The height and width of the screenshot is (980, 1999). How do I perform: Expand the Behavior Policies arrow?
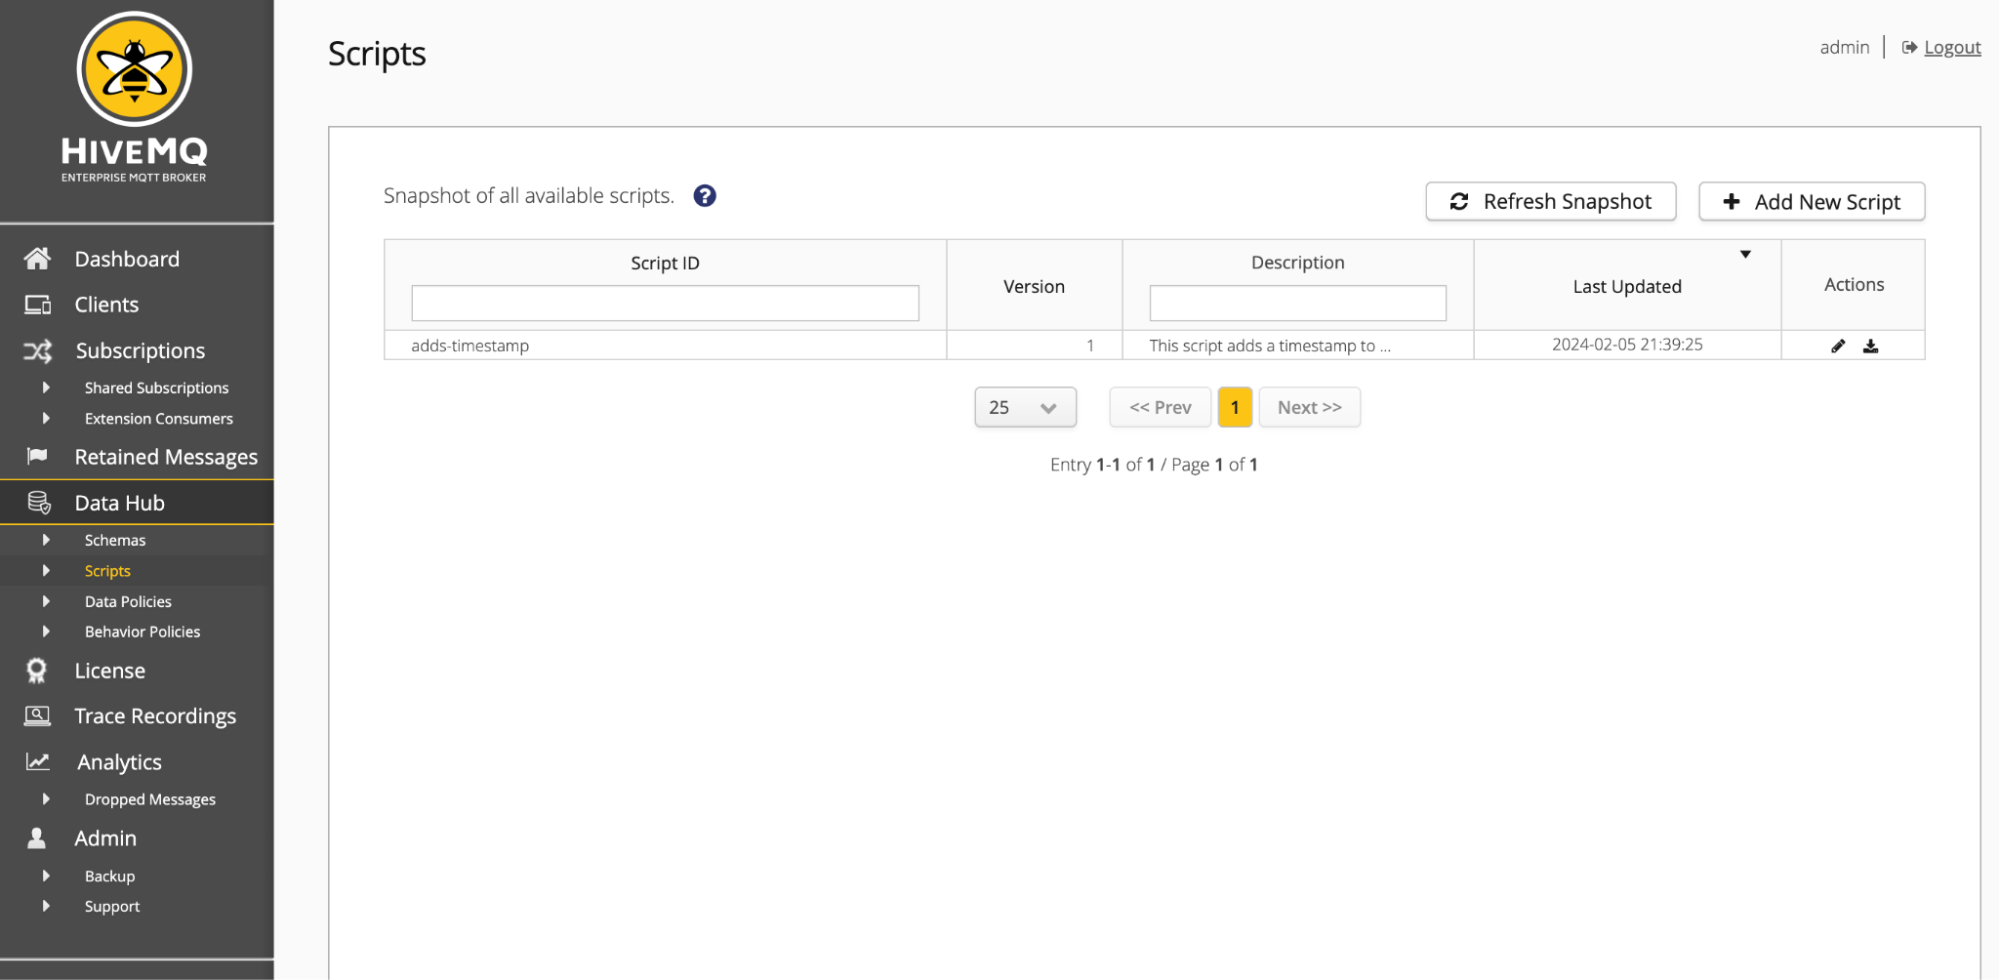point(46,631)
